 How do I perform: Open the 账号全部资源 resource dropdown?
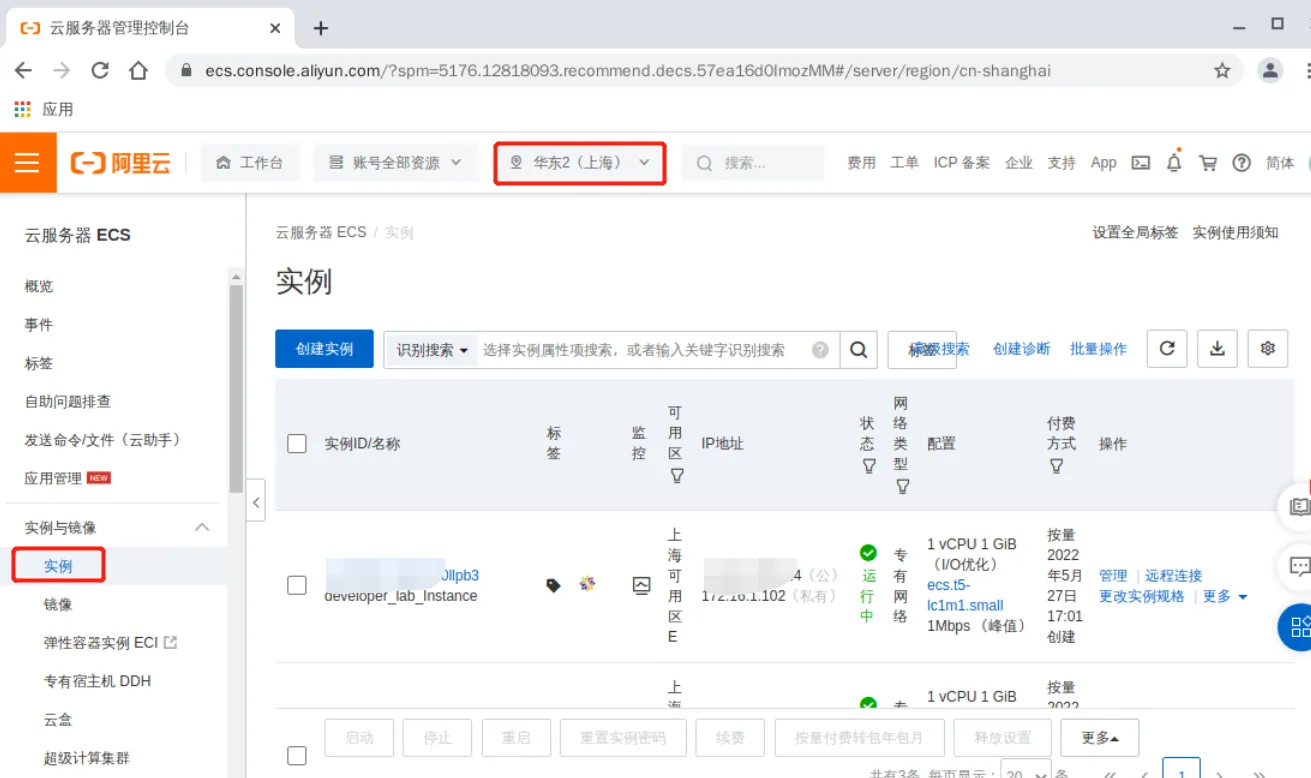pos(396,162)
